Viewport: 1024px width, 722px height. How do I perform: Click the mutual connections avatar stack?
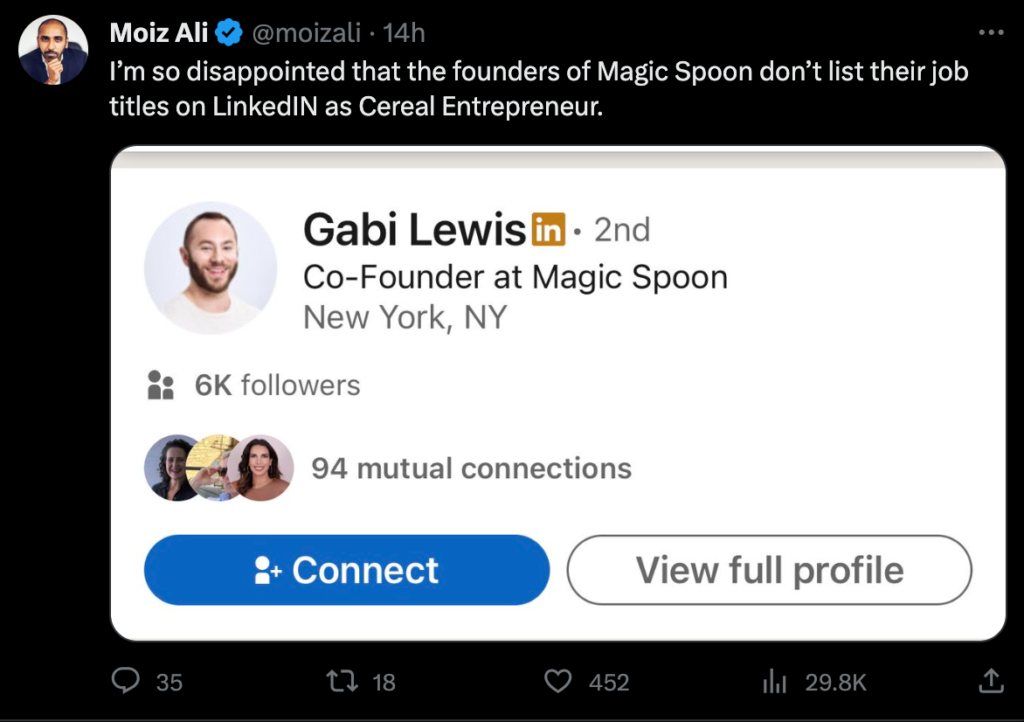click(219, 468)
